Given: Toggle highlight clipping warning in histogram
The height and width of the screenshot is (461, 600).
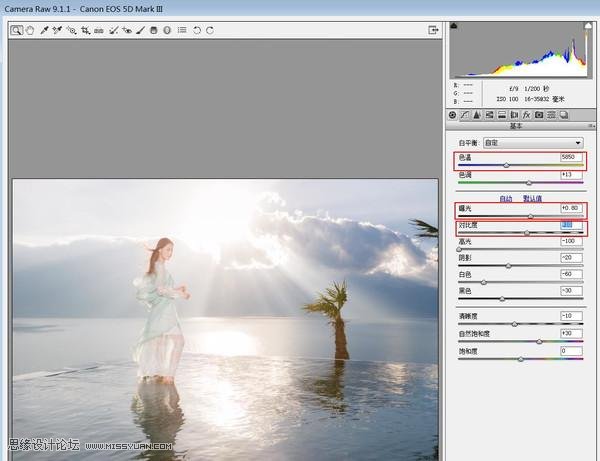Looking at the screenshot, I should tap(586, 24).
